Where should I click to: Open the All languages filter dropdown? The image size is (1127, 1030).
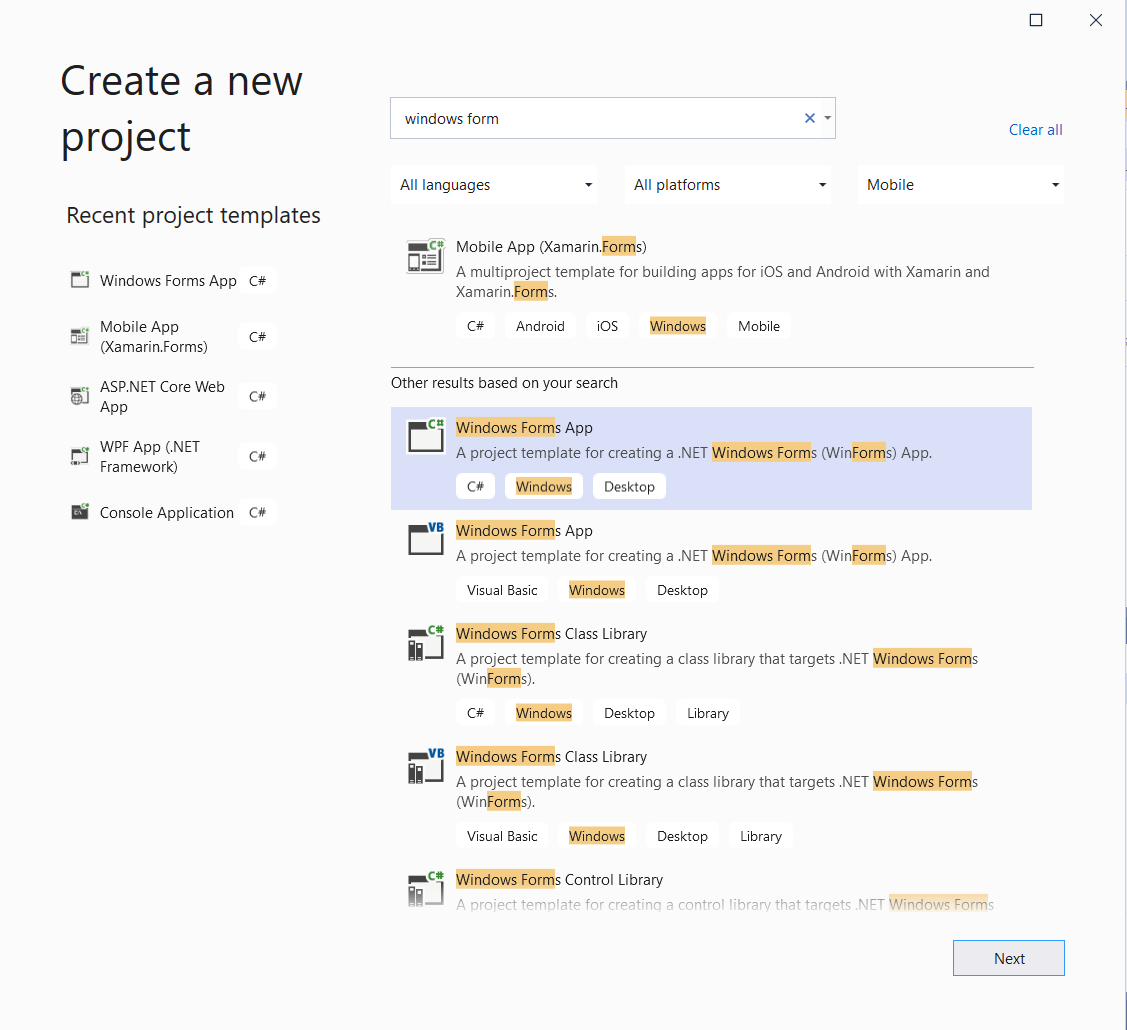(x=494, y=185)
